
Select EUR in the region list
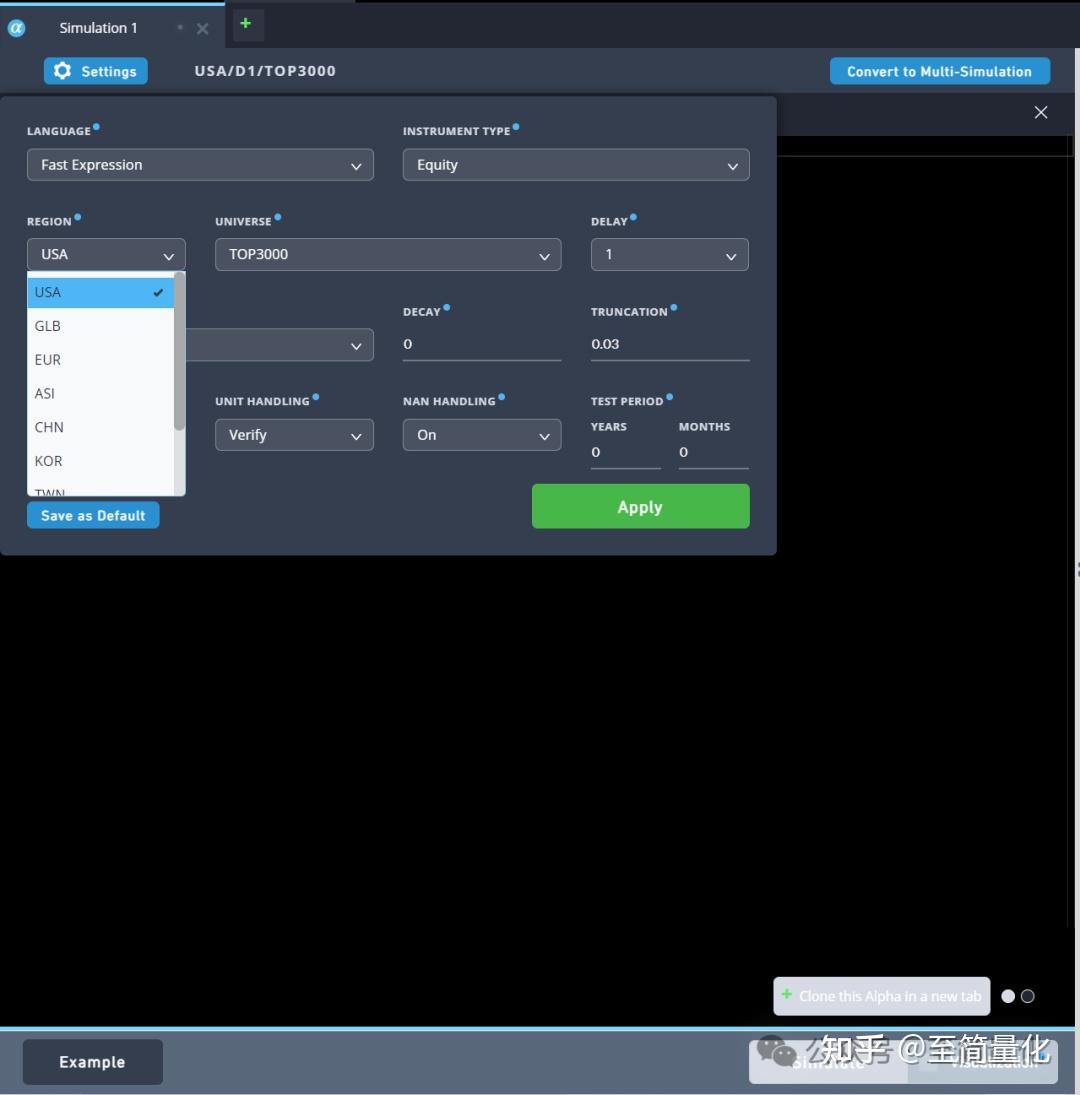(101, 360)
